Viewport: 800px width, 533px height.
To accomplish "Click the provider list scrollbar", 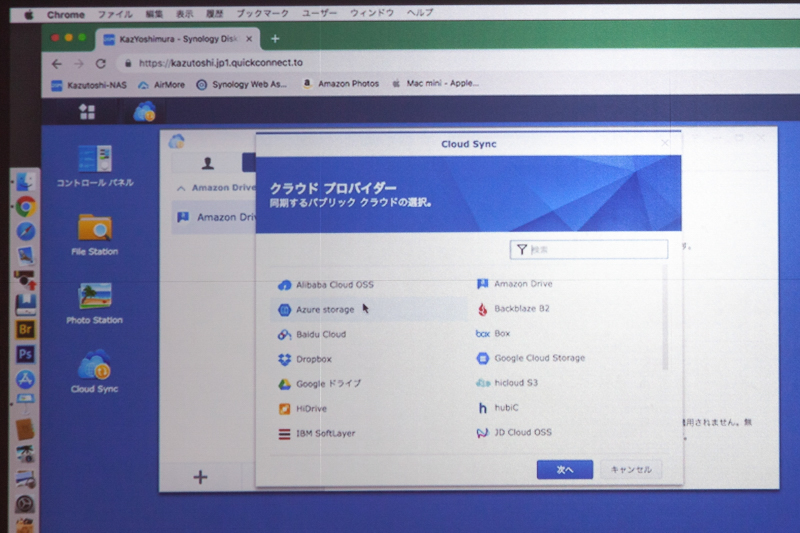I will [x=665, y=317].
